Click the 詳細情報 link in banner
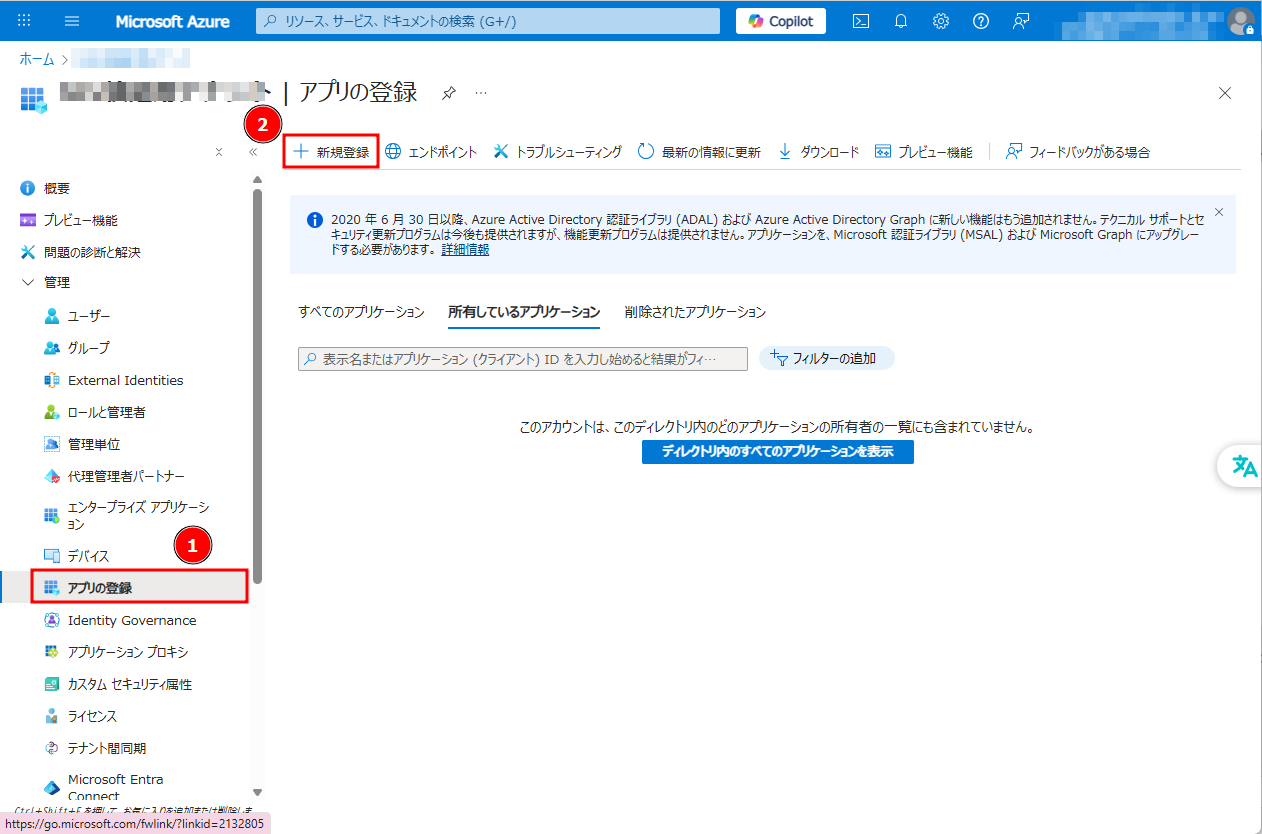1262x834 pixels. click(465, 250)
